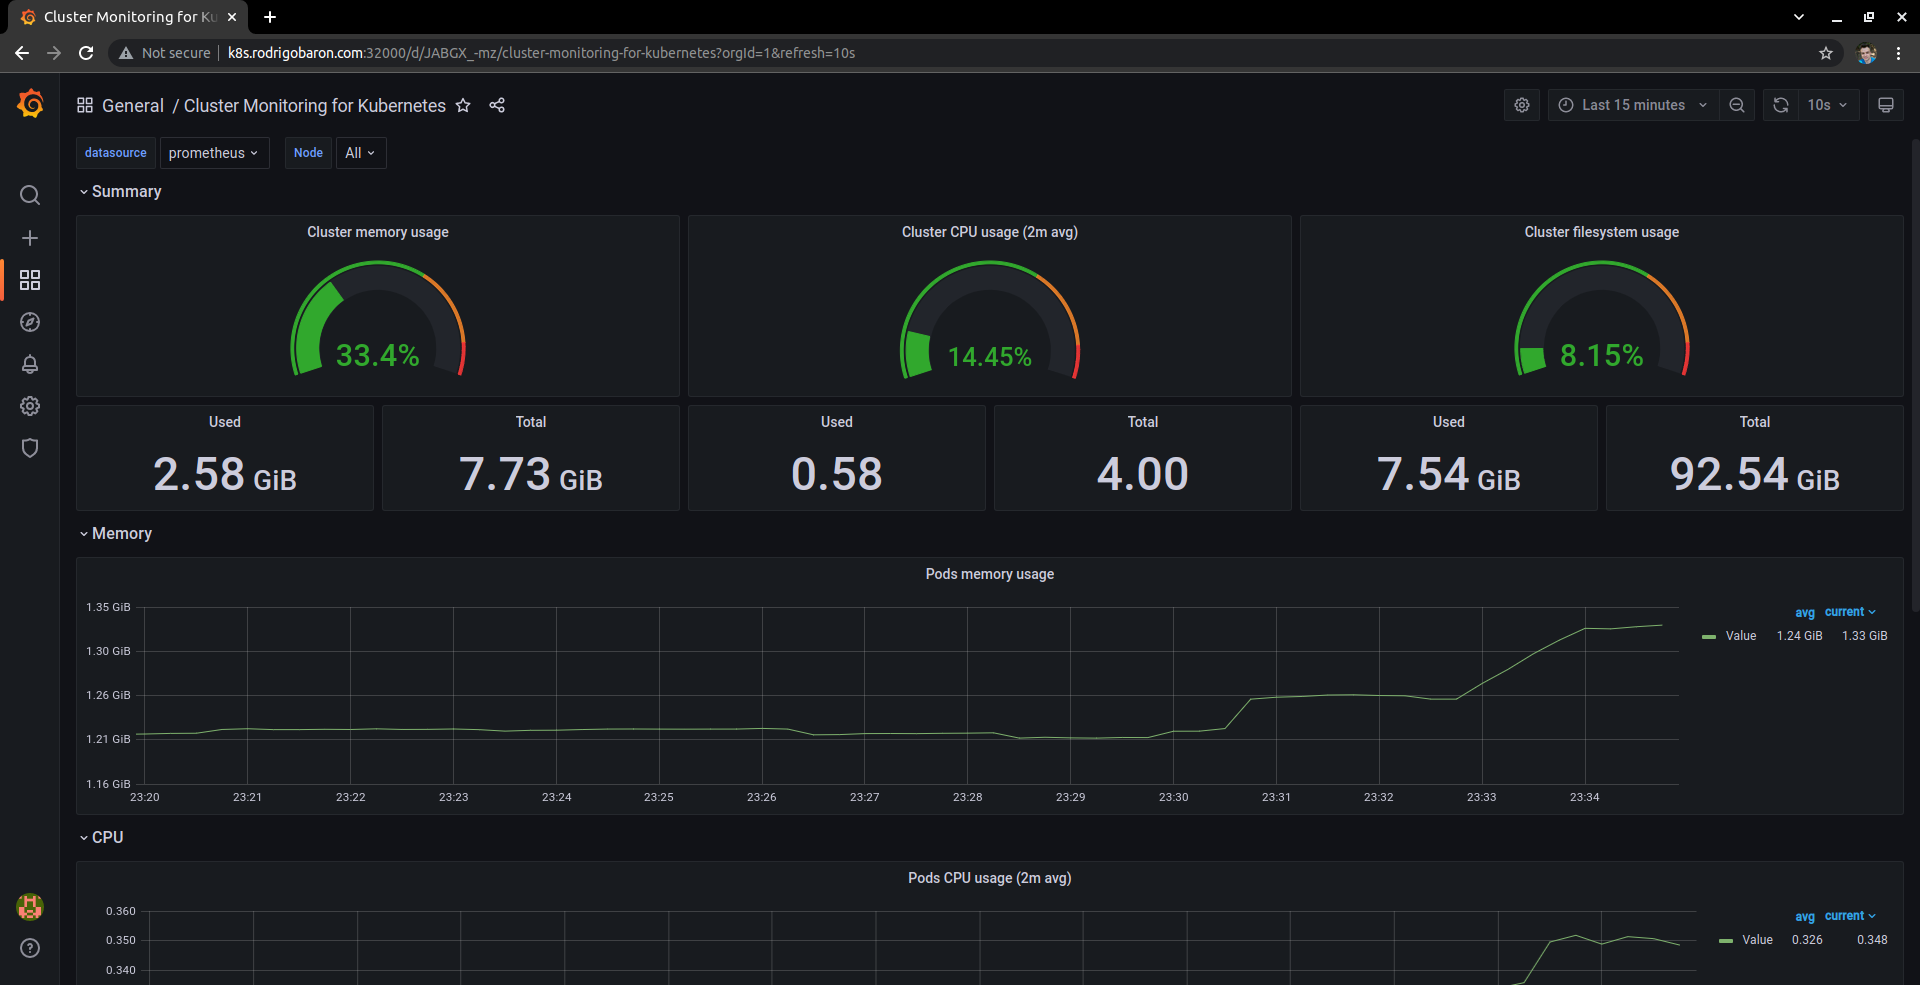Open the user profile avatar menu
This screenshot has height=985, width=1920.
tap(30, 907)
